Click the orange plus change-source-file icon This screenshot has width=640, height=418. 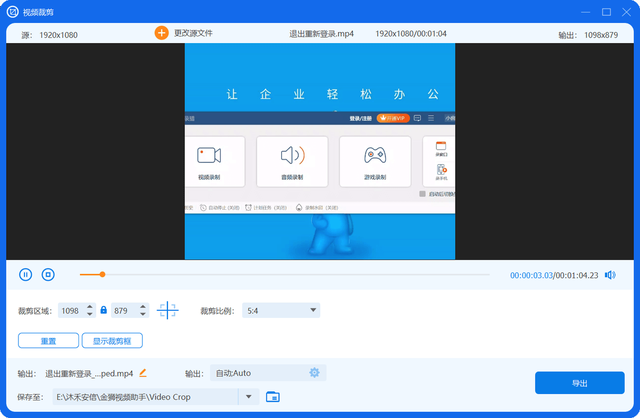tap(161, 33)
